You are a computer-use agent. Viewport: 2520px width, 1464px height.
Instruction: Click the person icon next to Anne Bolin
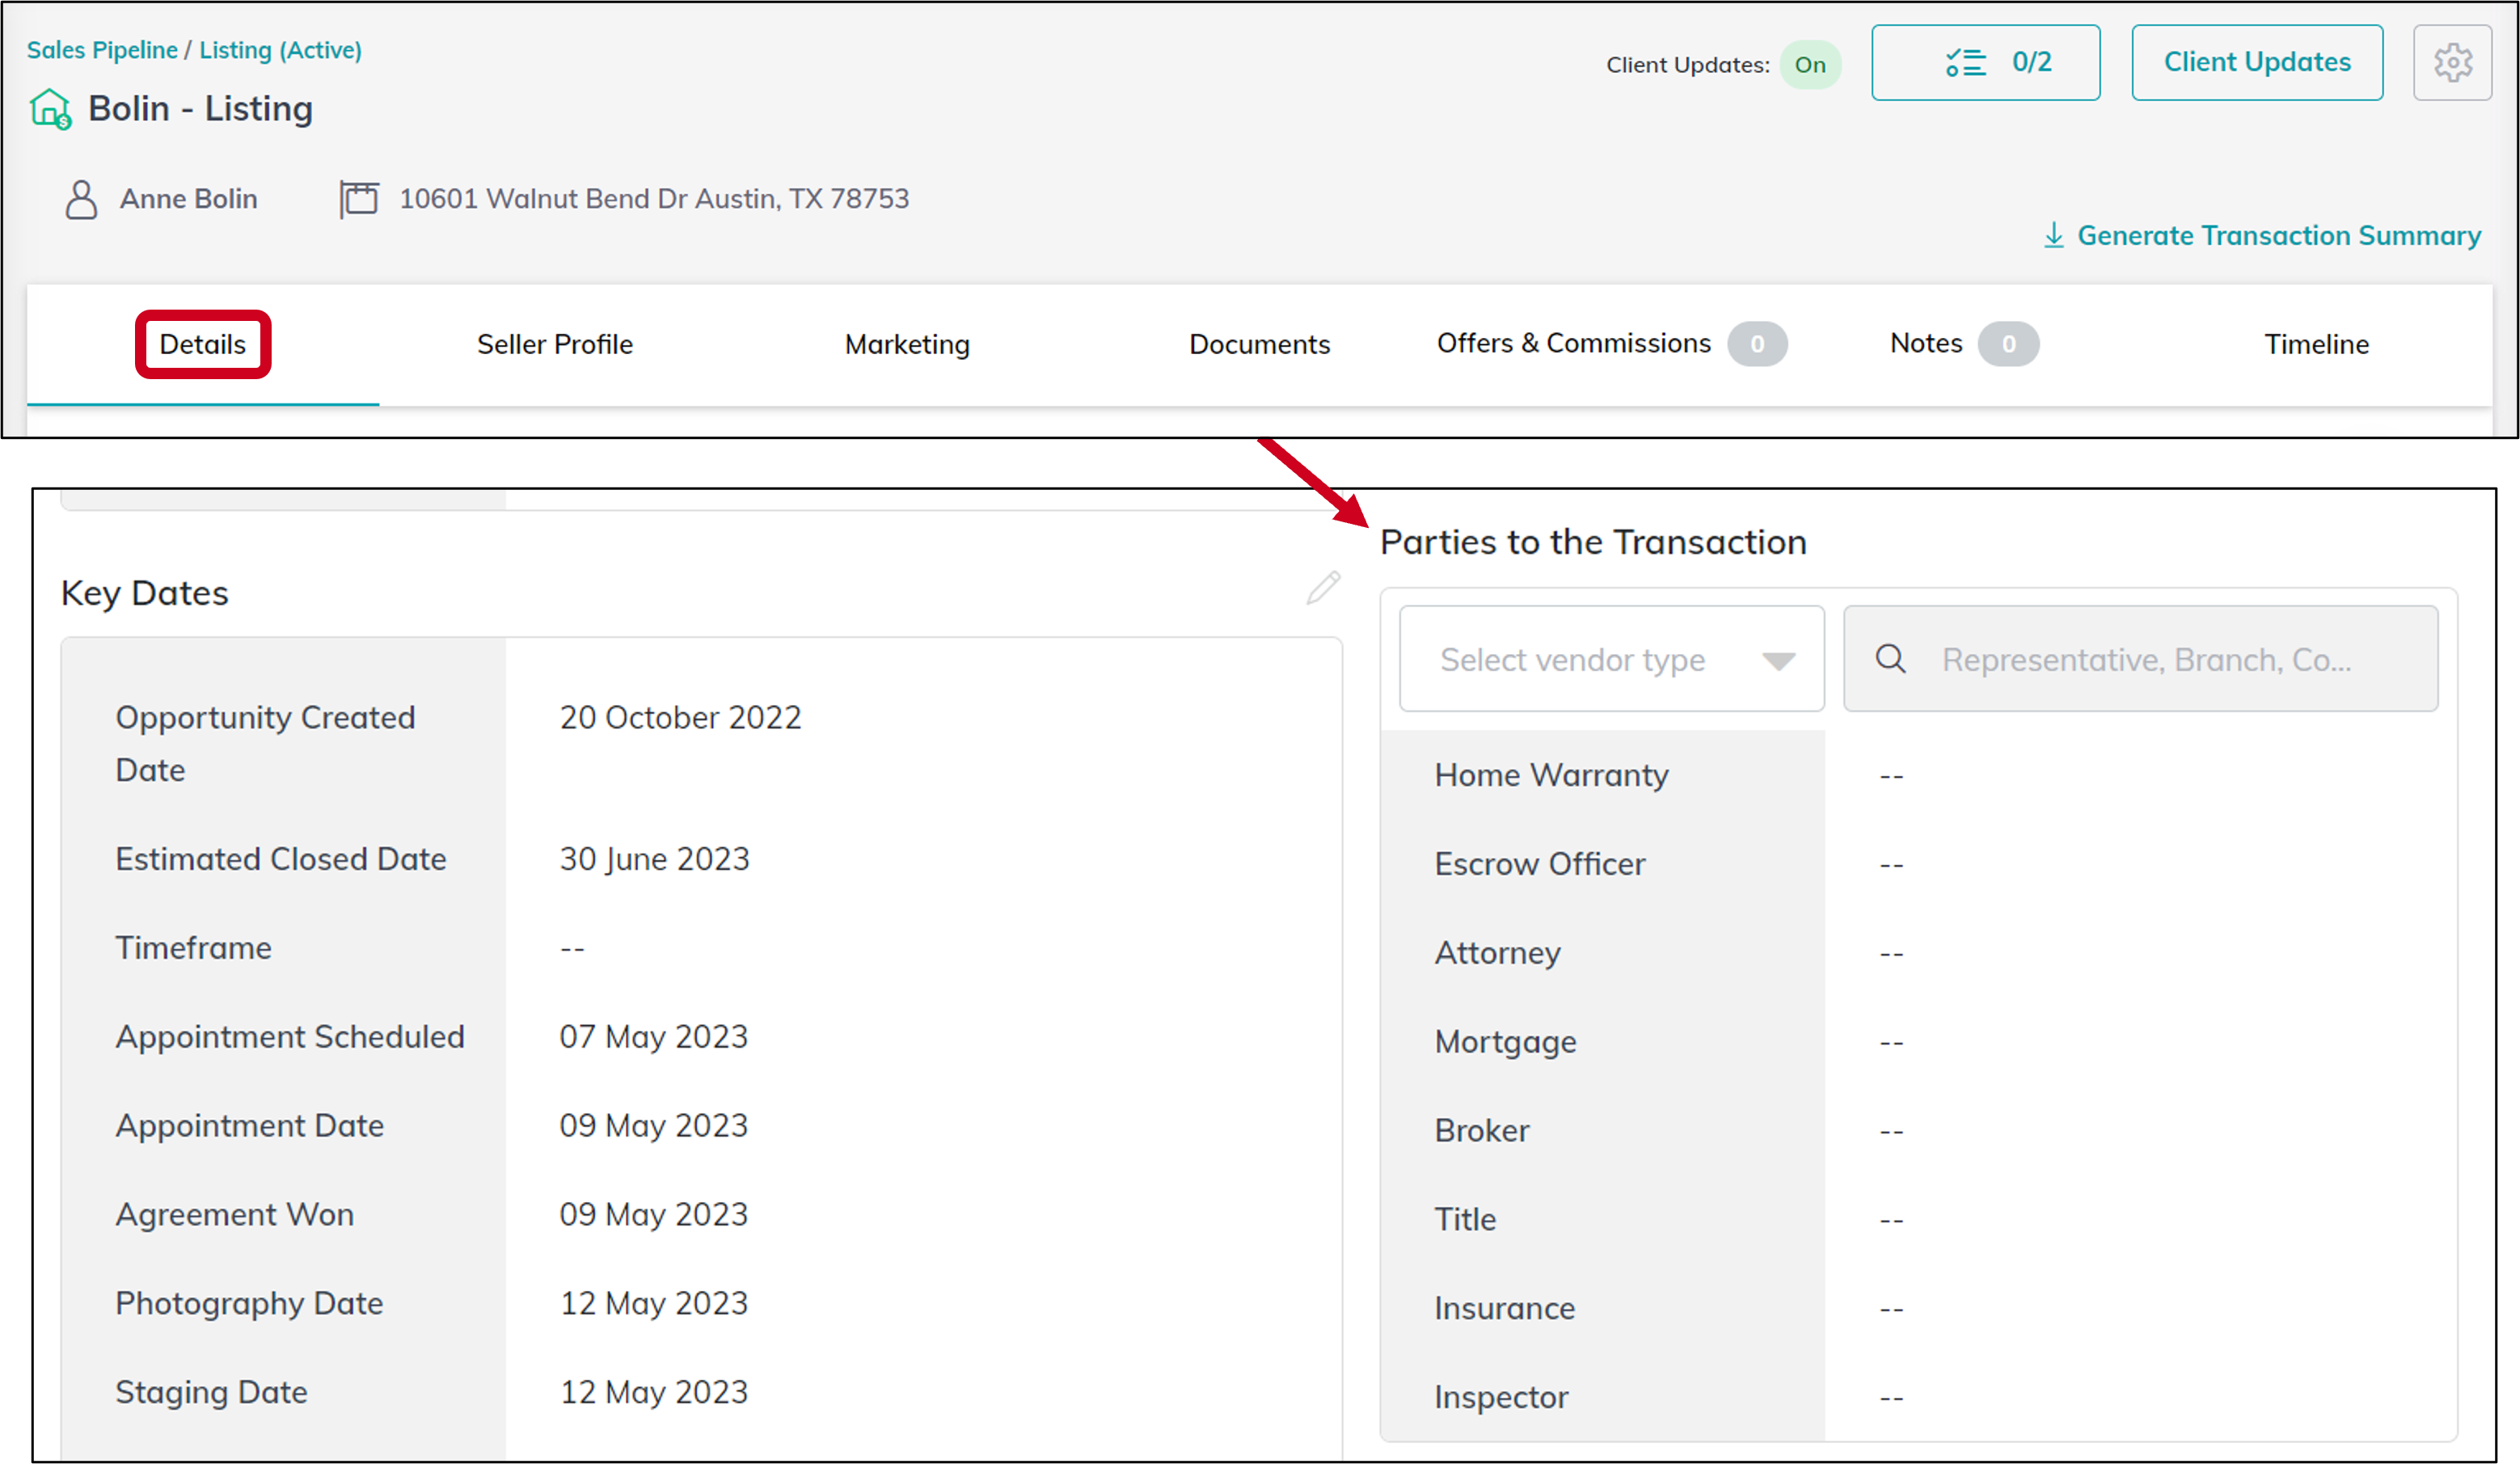81,199
